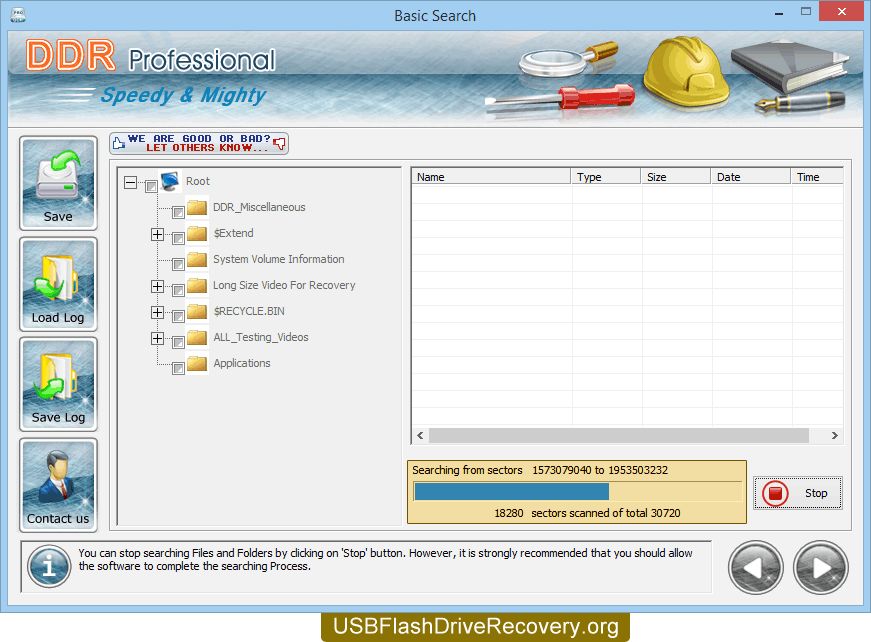Select the Root tree label
The width and height of the screenshot is (871, 642).
198,181
